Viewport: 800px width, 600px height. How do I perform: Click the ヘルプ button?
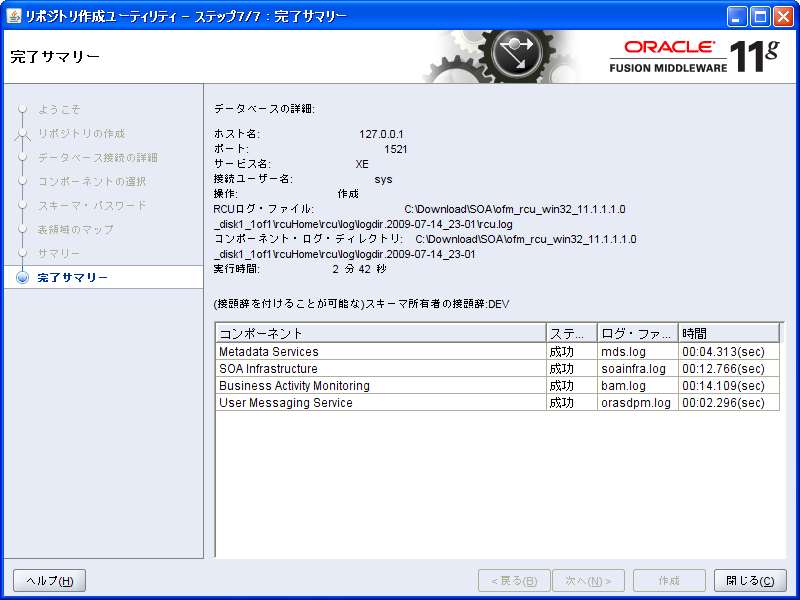pos(48,580)
